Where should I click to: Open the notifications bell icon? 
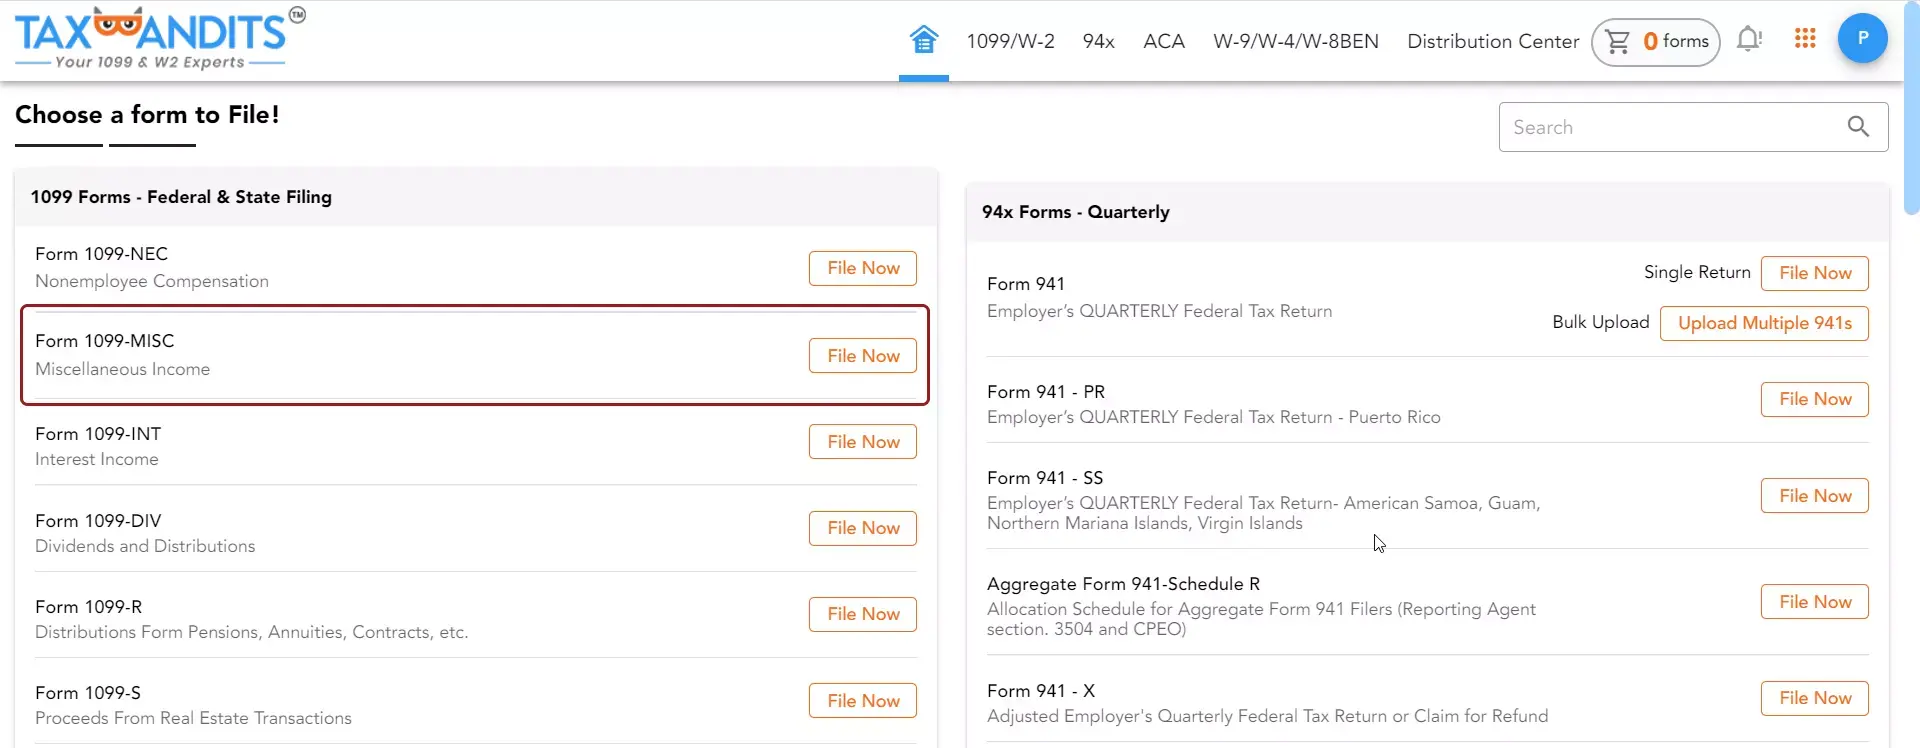pyautogui.click(x=1749, y=40)
